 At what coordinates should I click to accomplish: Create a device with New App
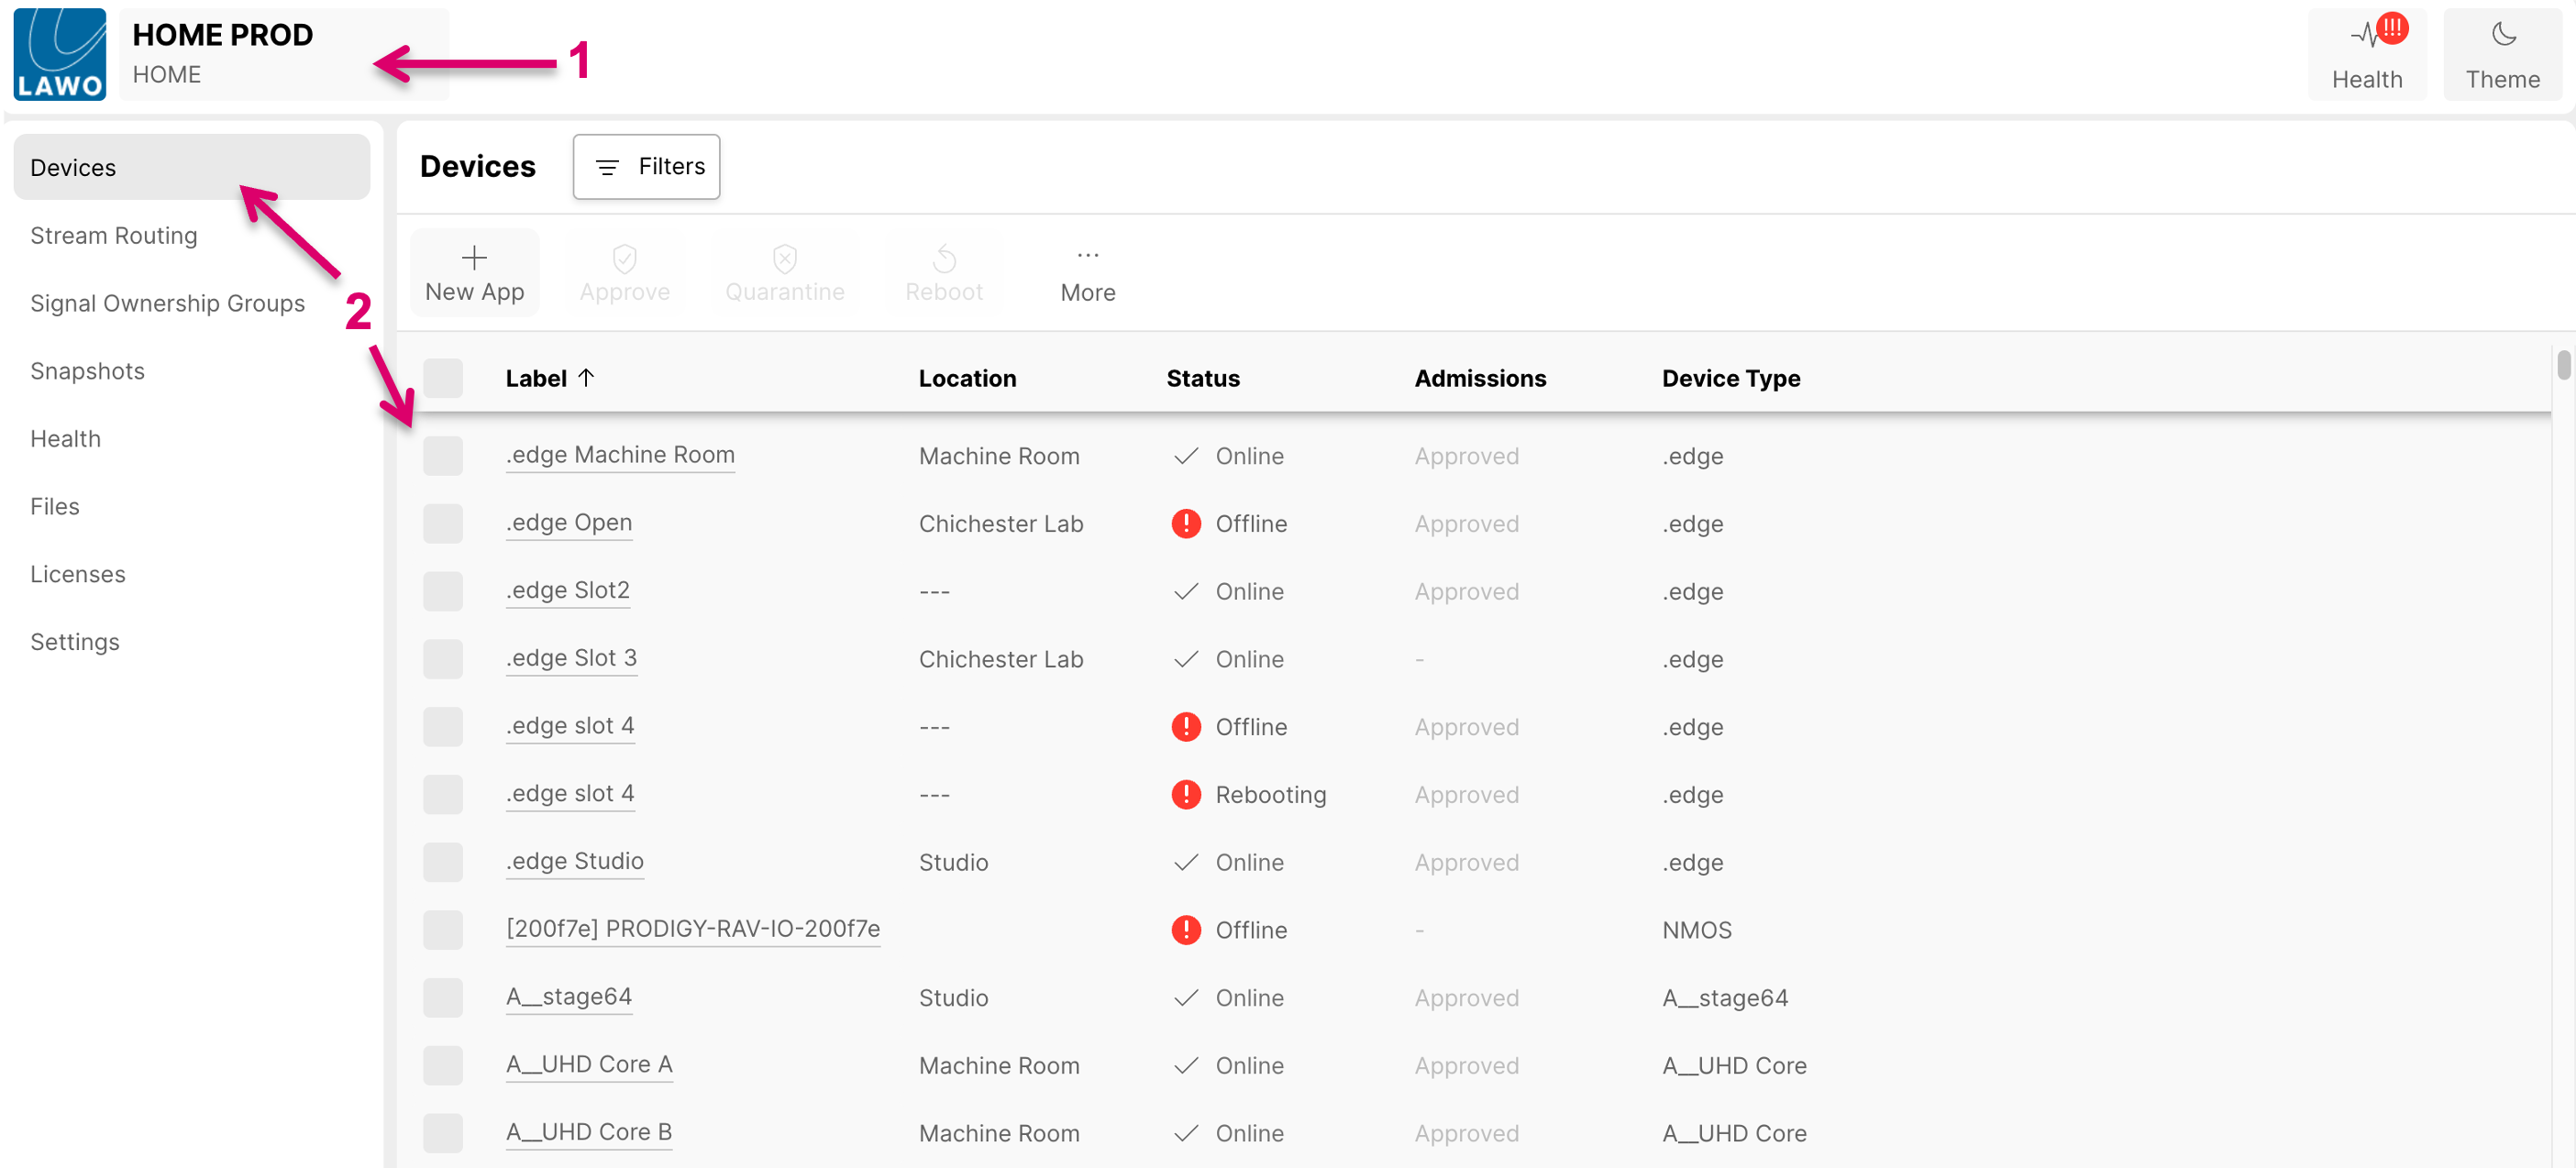pyautogui.click(x=473, y=271)
